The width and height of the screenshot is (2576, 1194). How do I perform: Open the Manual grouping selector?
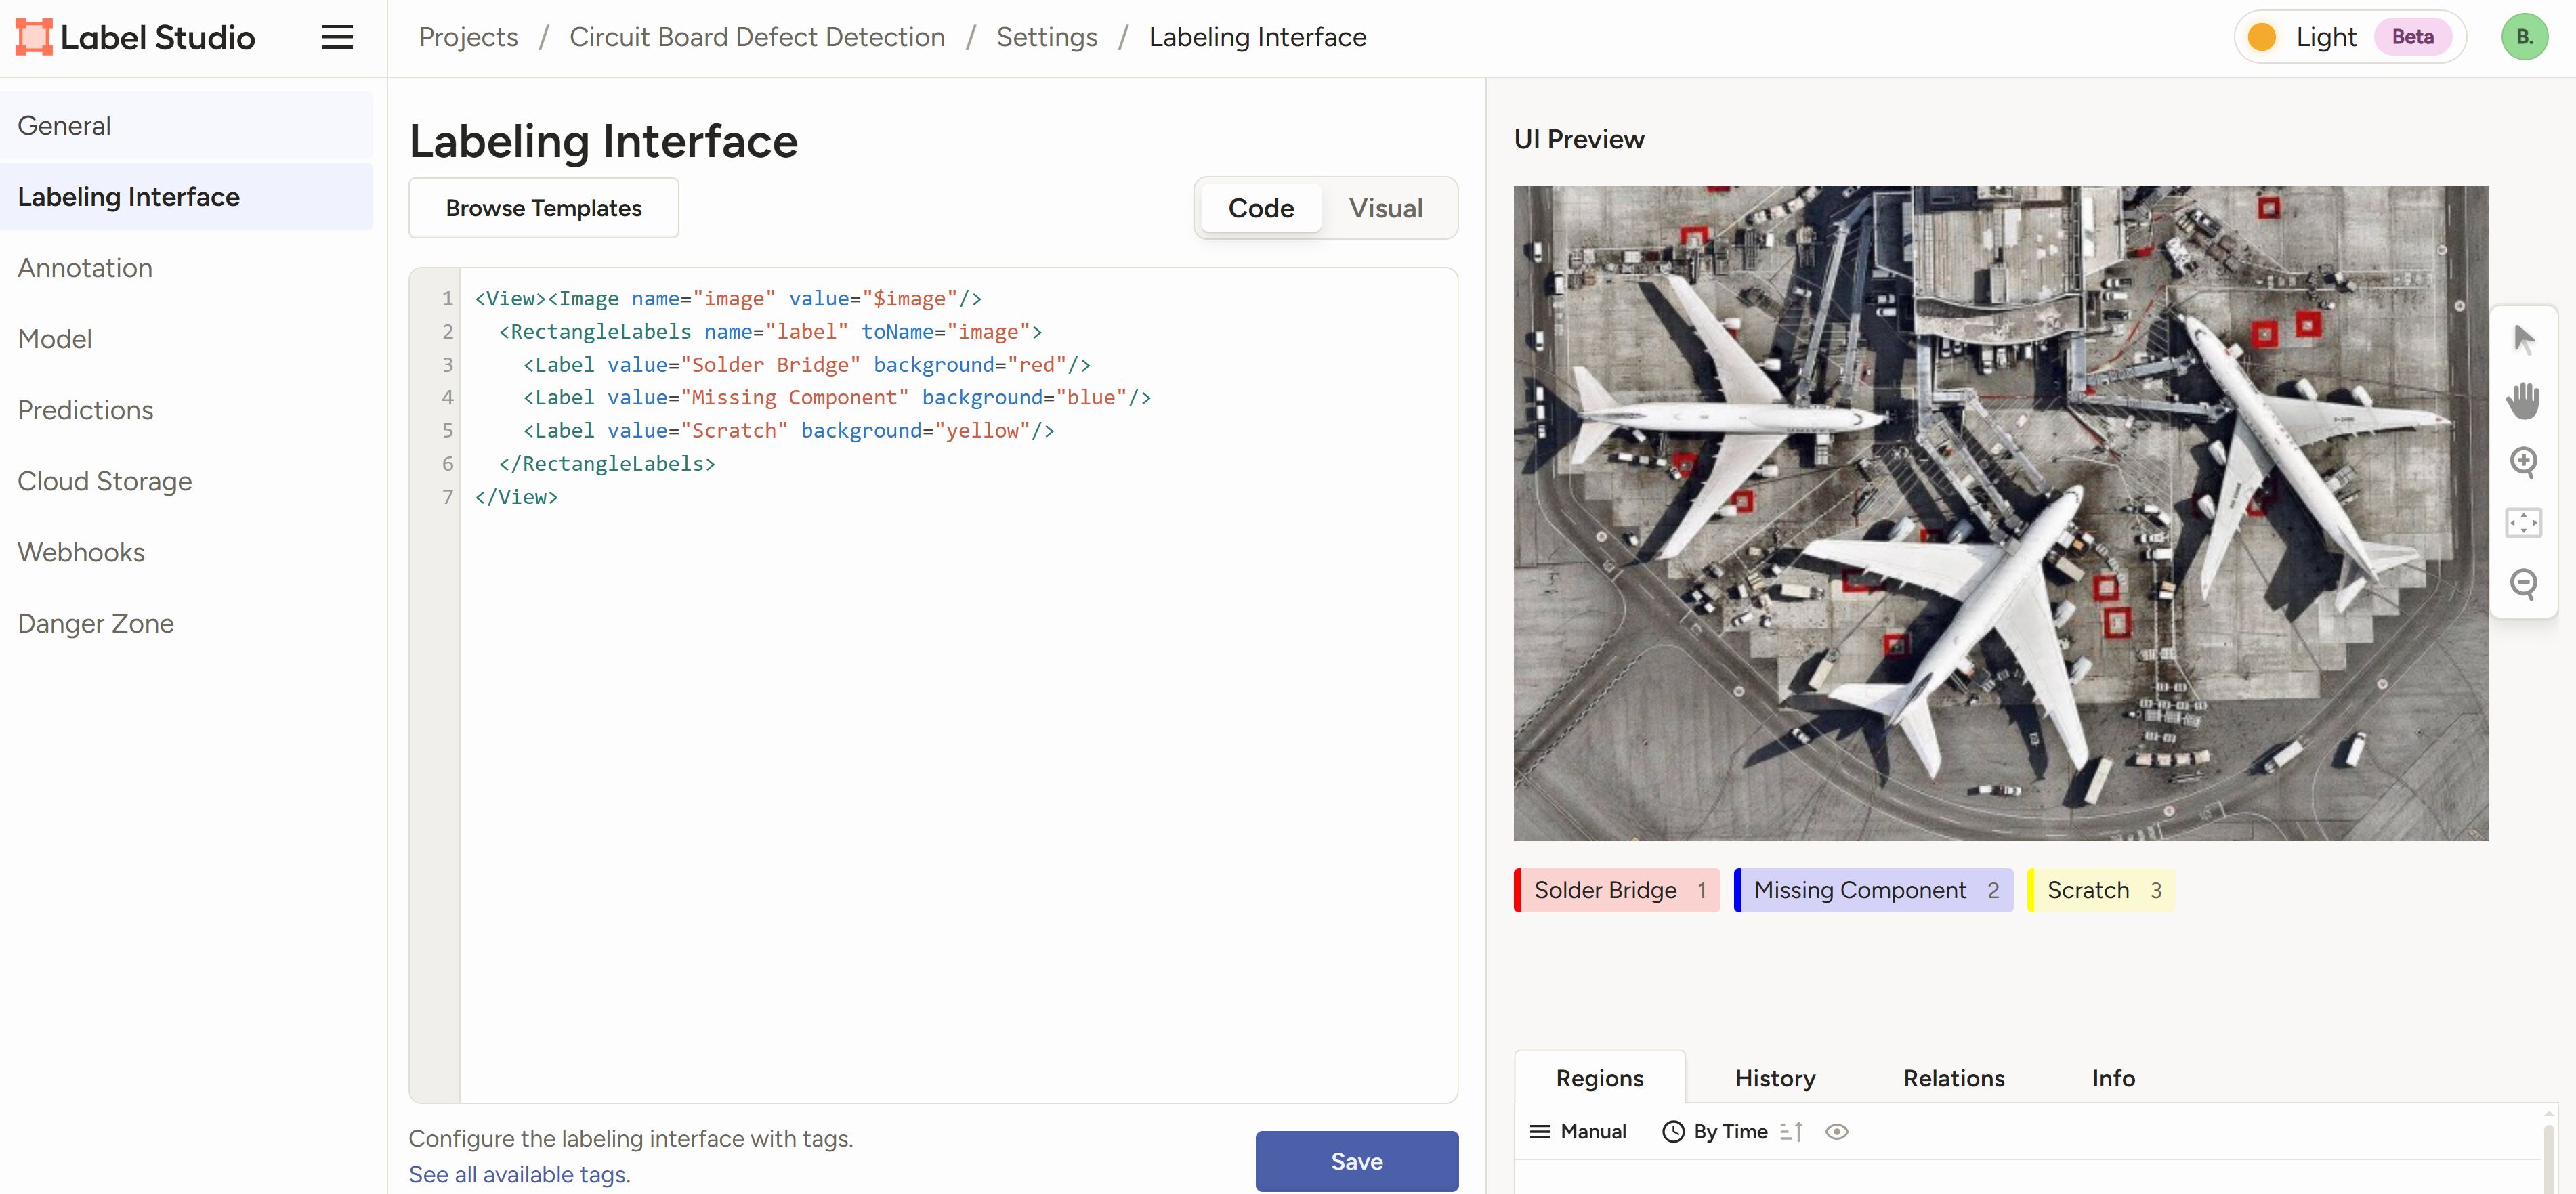(1578, 1131)
